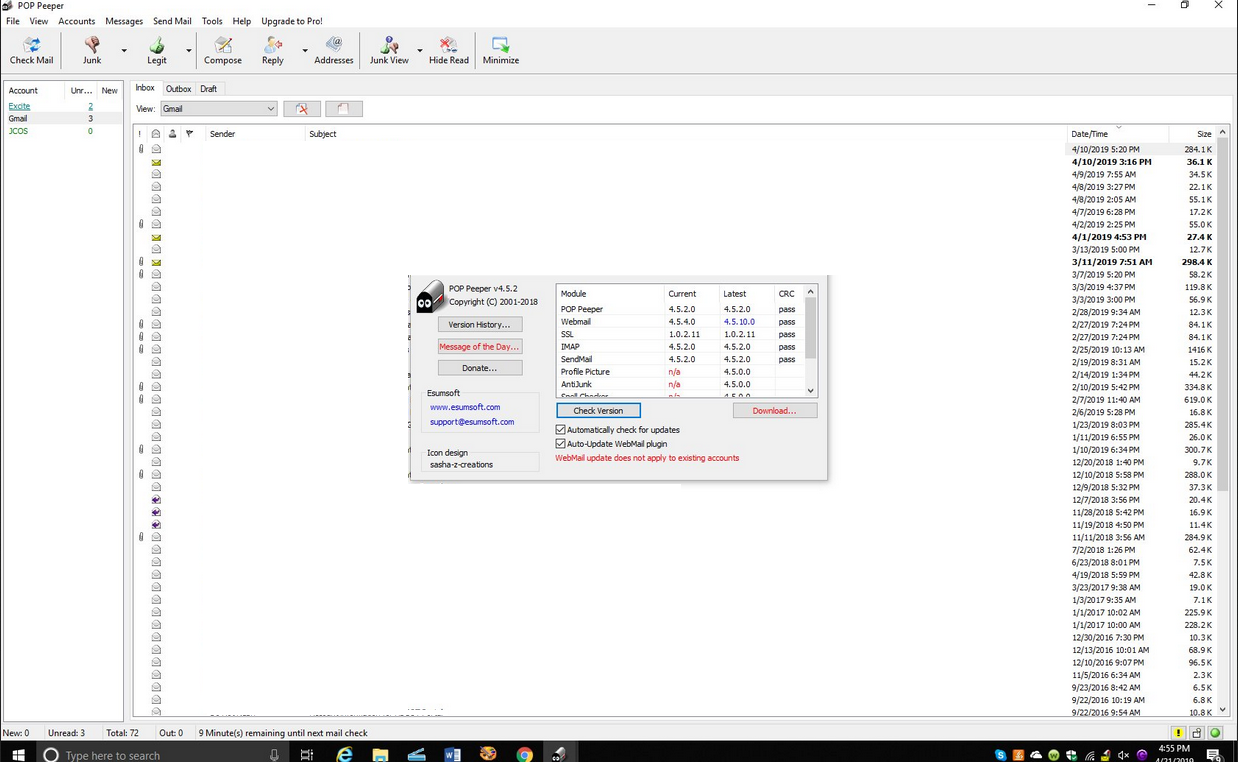Switch to the Outbox tab
The image size is (1238, 762).
tap(178, 89)
